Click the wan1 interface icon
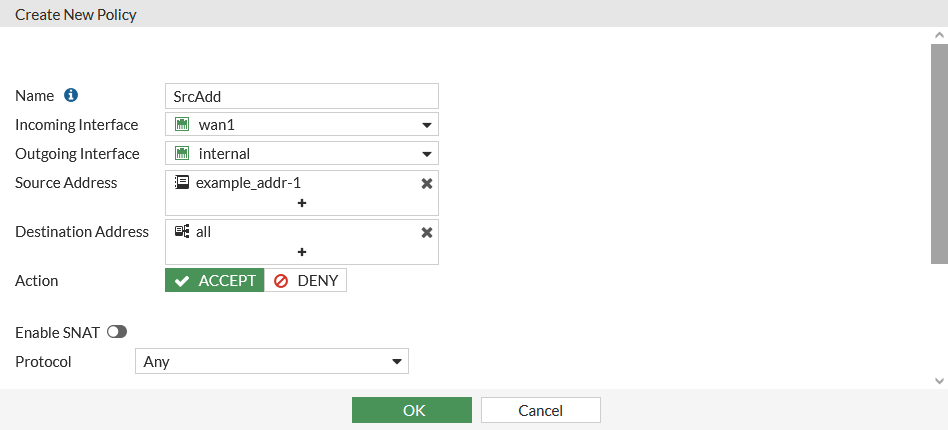This screenshot has width=948, height=430. pyautogui.click(x=182, y=125)
